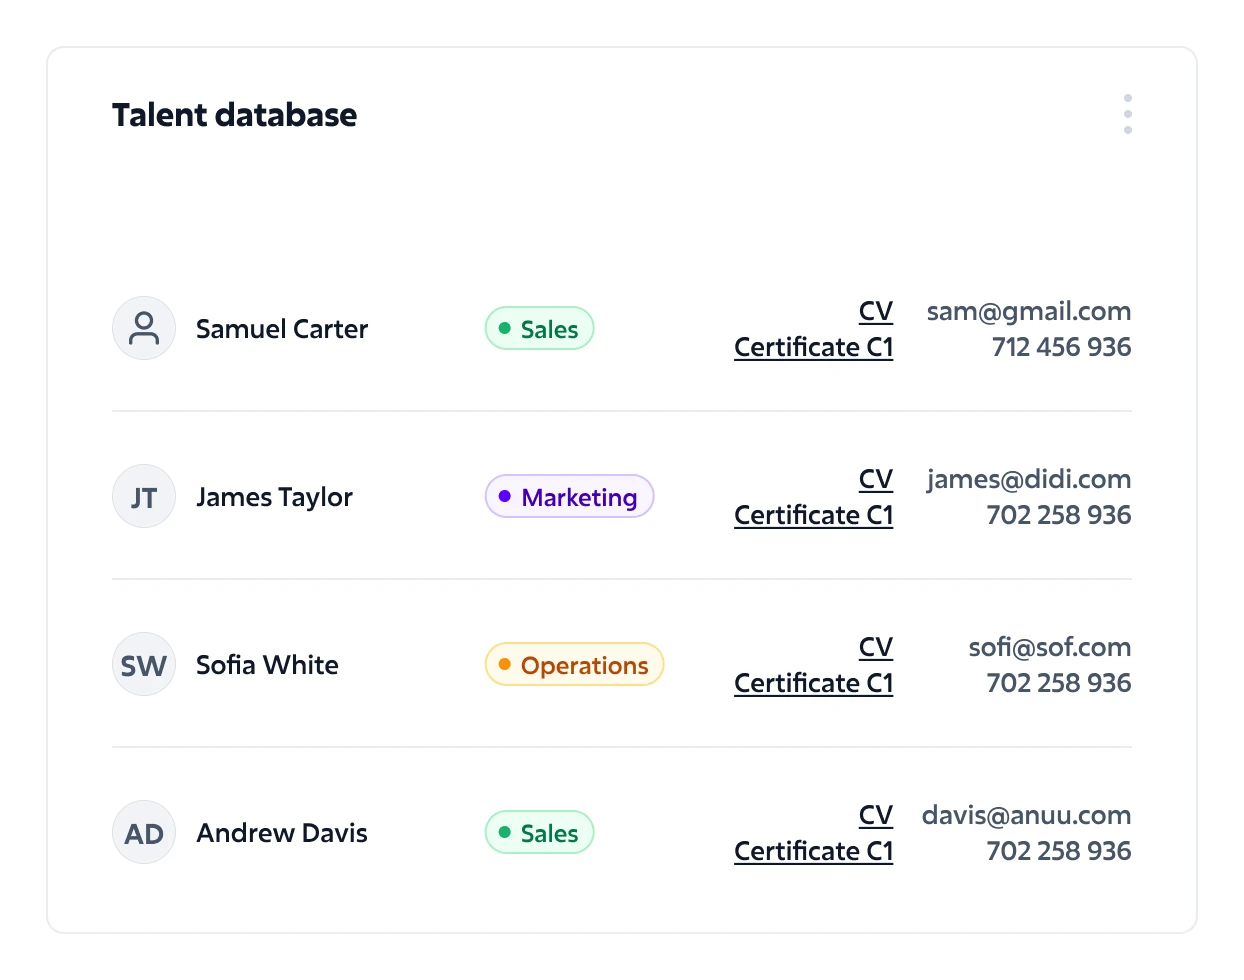Open Sofia White's CV link
This screenshot has height=980, width=1244.
(x=875, y=647)
